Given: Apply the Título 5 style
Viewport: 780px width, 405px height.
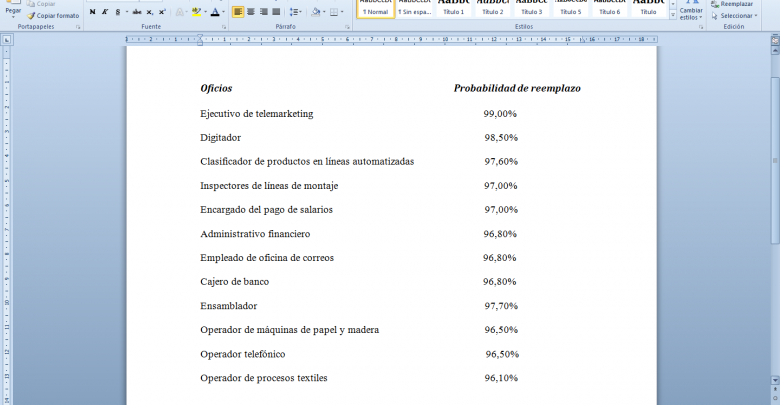Looking at the screenshot, I should pyautogui.click(x=571, y=8).
